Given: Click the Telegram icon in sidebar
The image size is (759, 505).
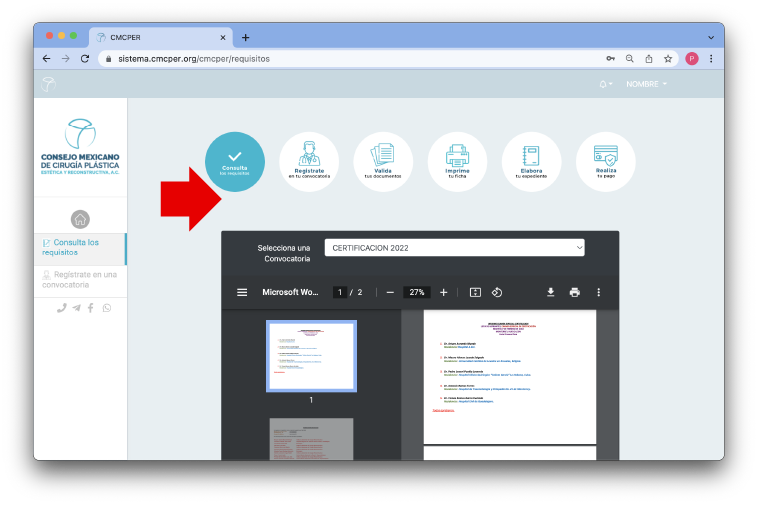Looking at the screenshot, I should coord(76,308).
